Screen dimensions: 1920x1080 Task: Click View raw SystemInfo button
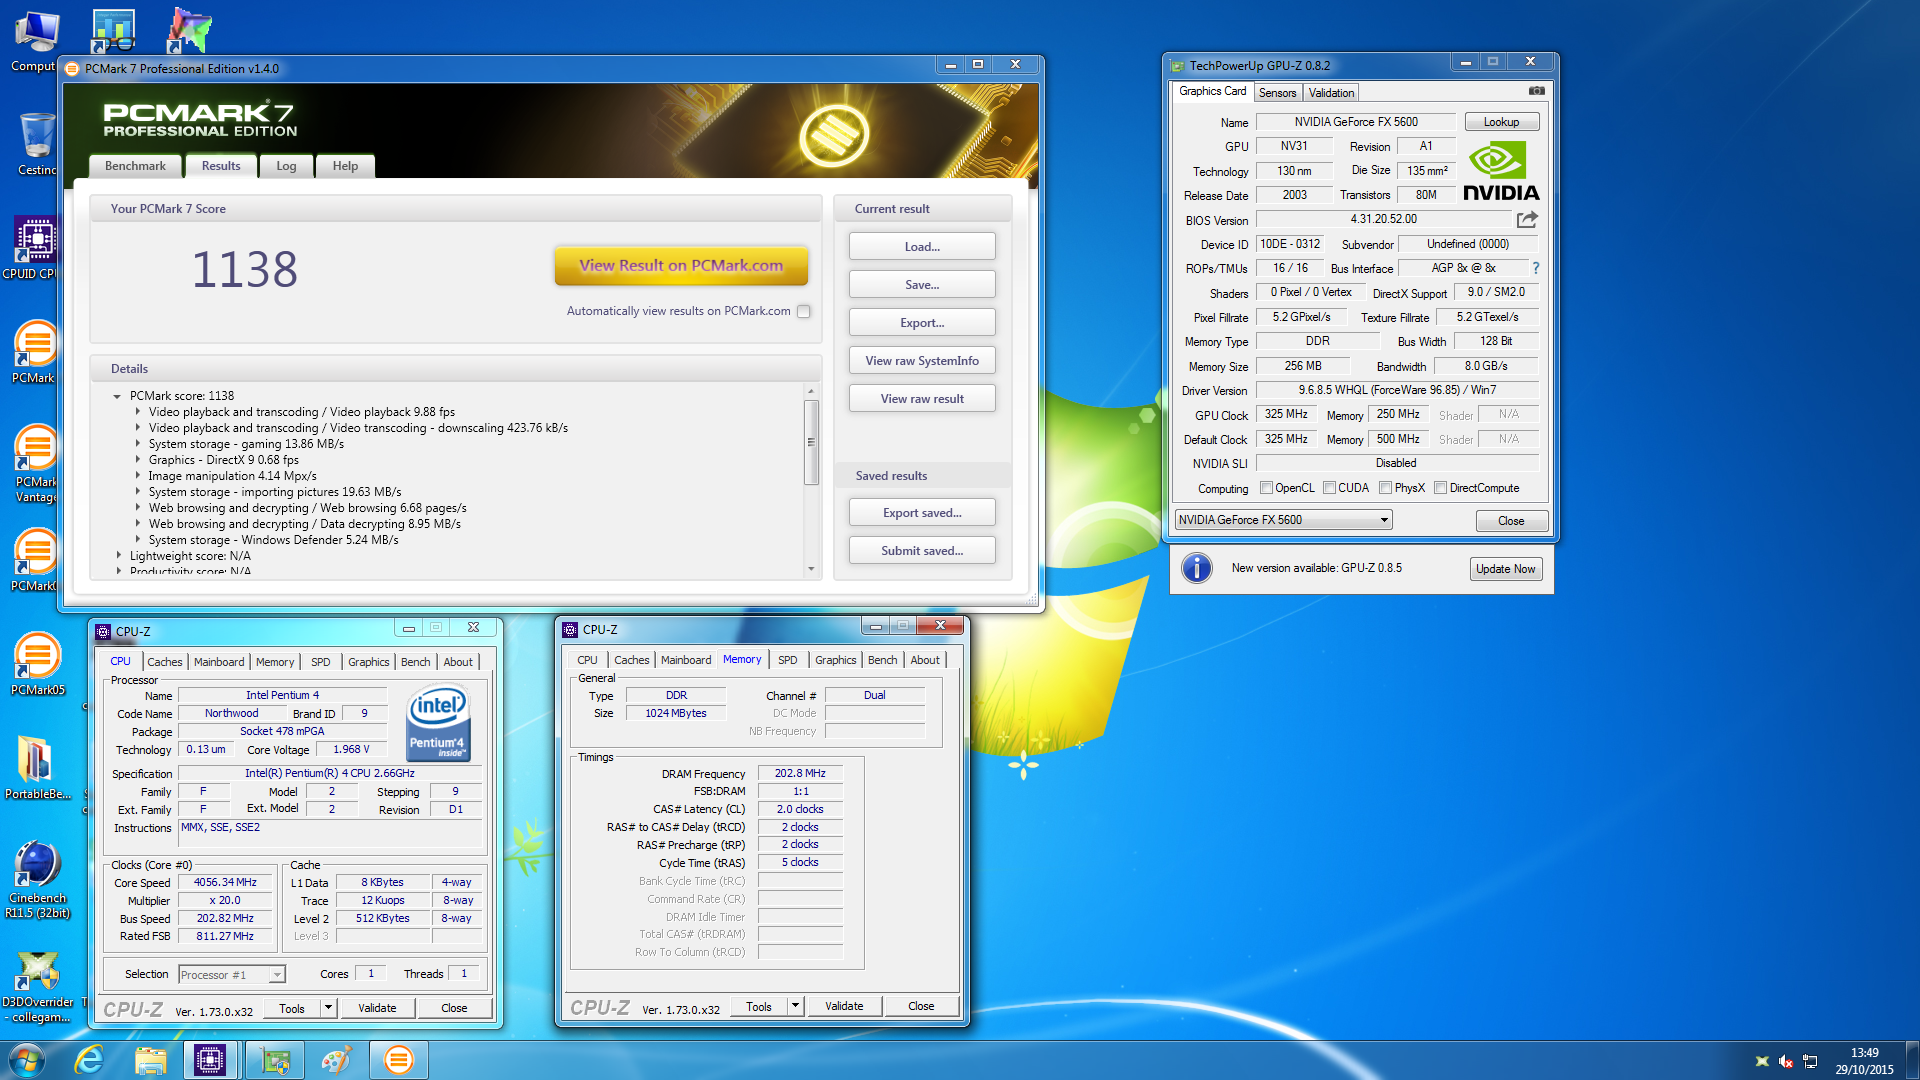[x=922, y=361]
